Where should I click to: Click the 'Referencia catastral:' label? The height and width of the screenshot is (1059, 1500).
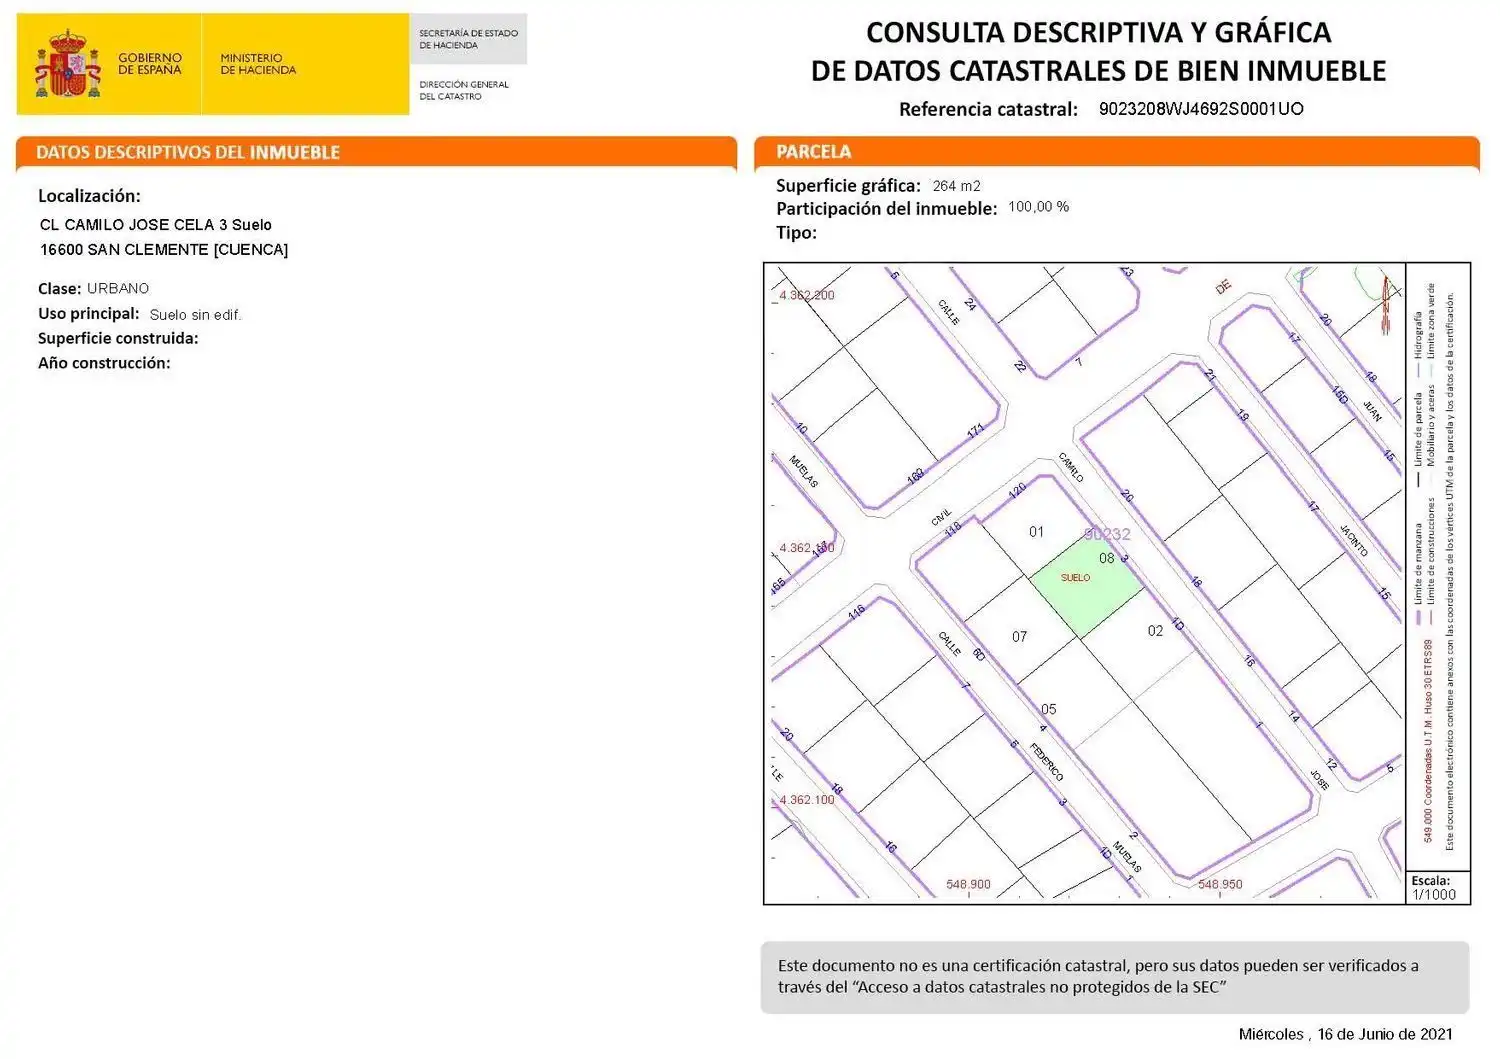[x=988, y=110]
